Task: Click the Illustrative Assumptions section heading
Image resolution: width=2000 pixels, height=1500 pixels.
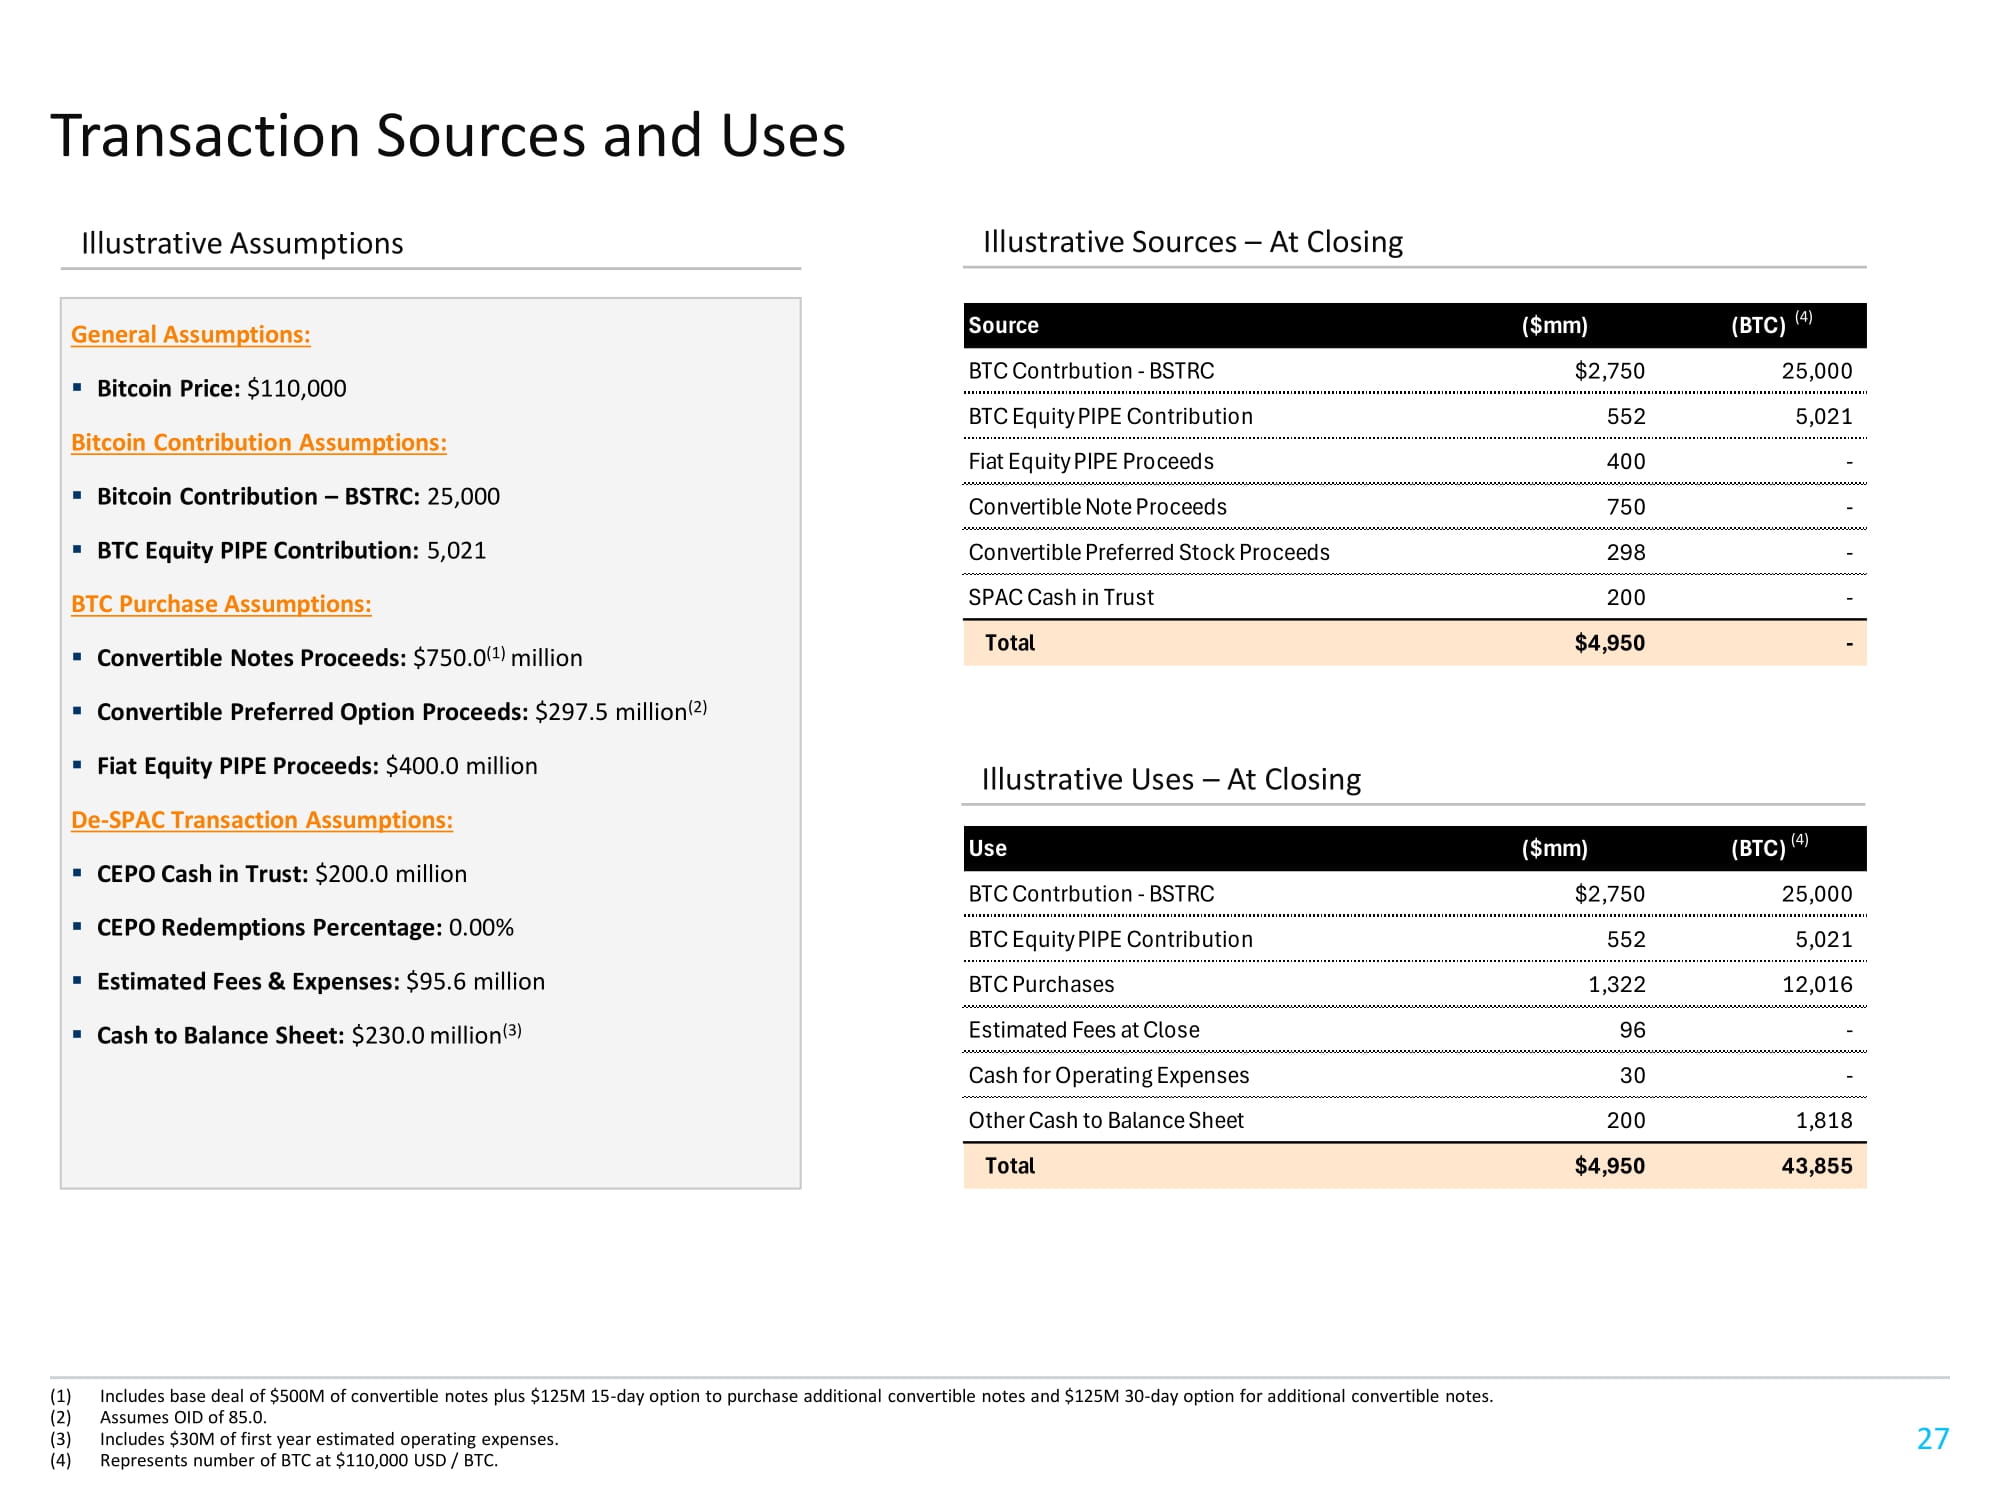Action: [242, 244]
